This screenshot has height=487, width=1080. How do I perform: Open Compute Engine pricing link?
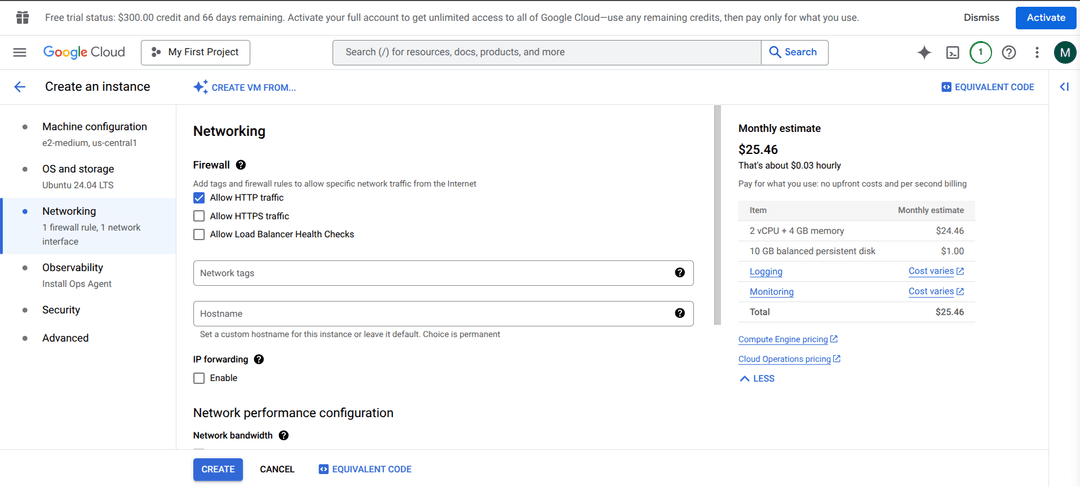(x=788, y=340)
